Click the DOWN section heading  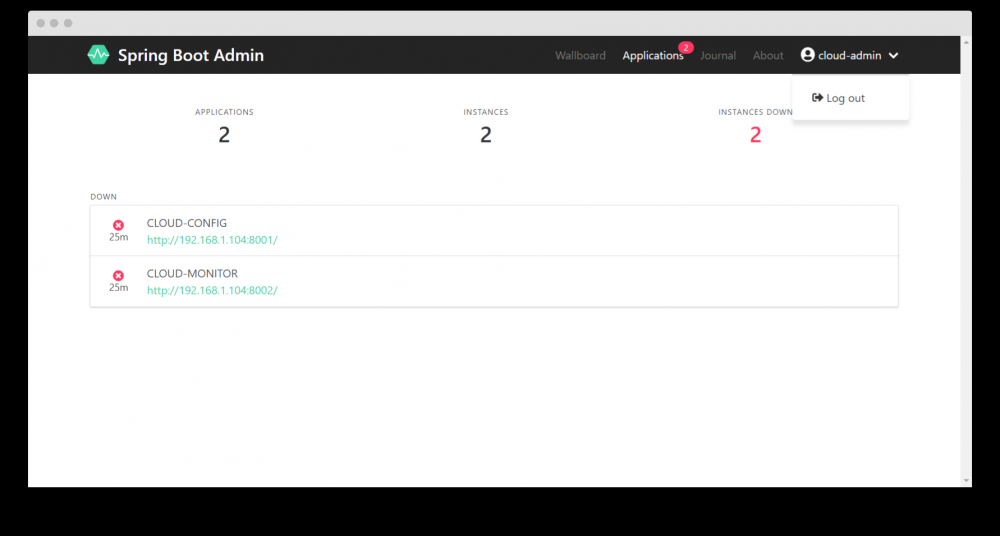103,197
